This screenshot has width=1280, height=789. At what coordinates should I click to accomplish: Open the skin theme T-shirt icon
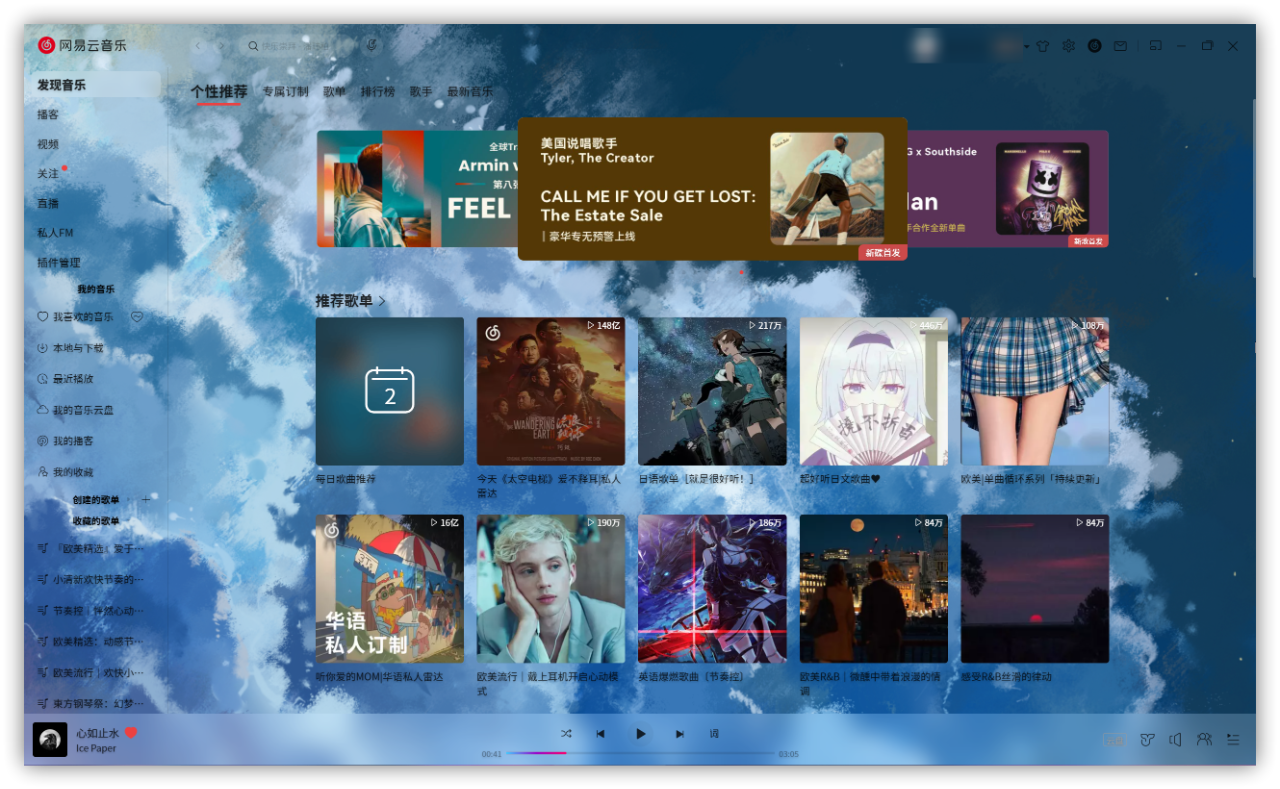click(1043, 46)
